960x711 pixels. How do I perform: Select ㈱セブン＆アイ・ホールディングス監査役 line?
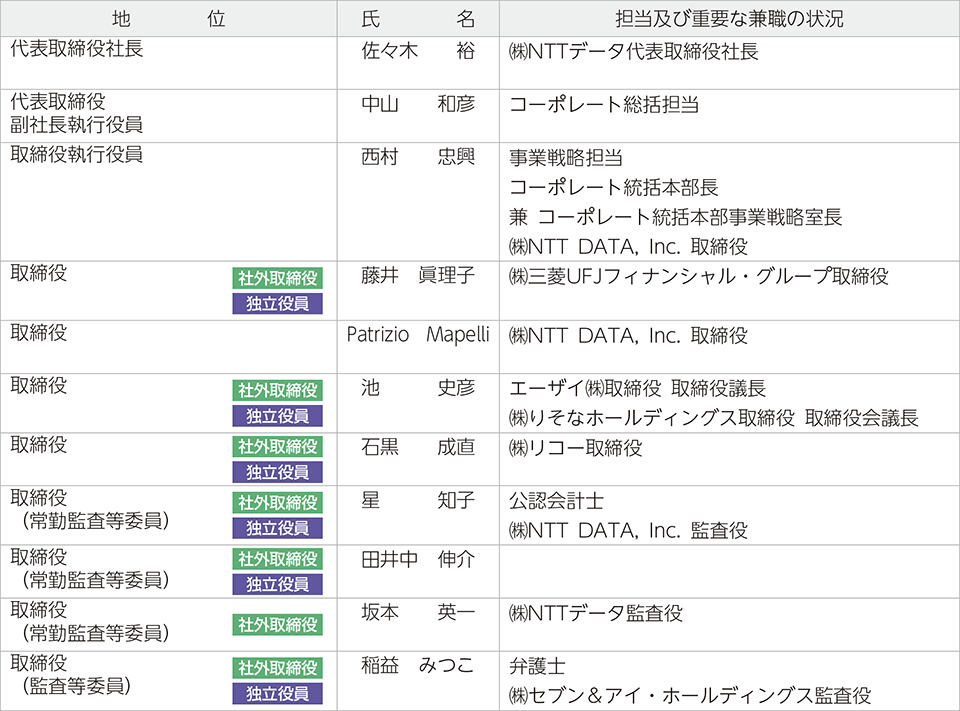pyautogui.click(x=690, y=696)
